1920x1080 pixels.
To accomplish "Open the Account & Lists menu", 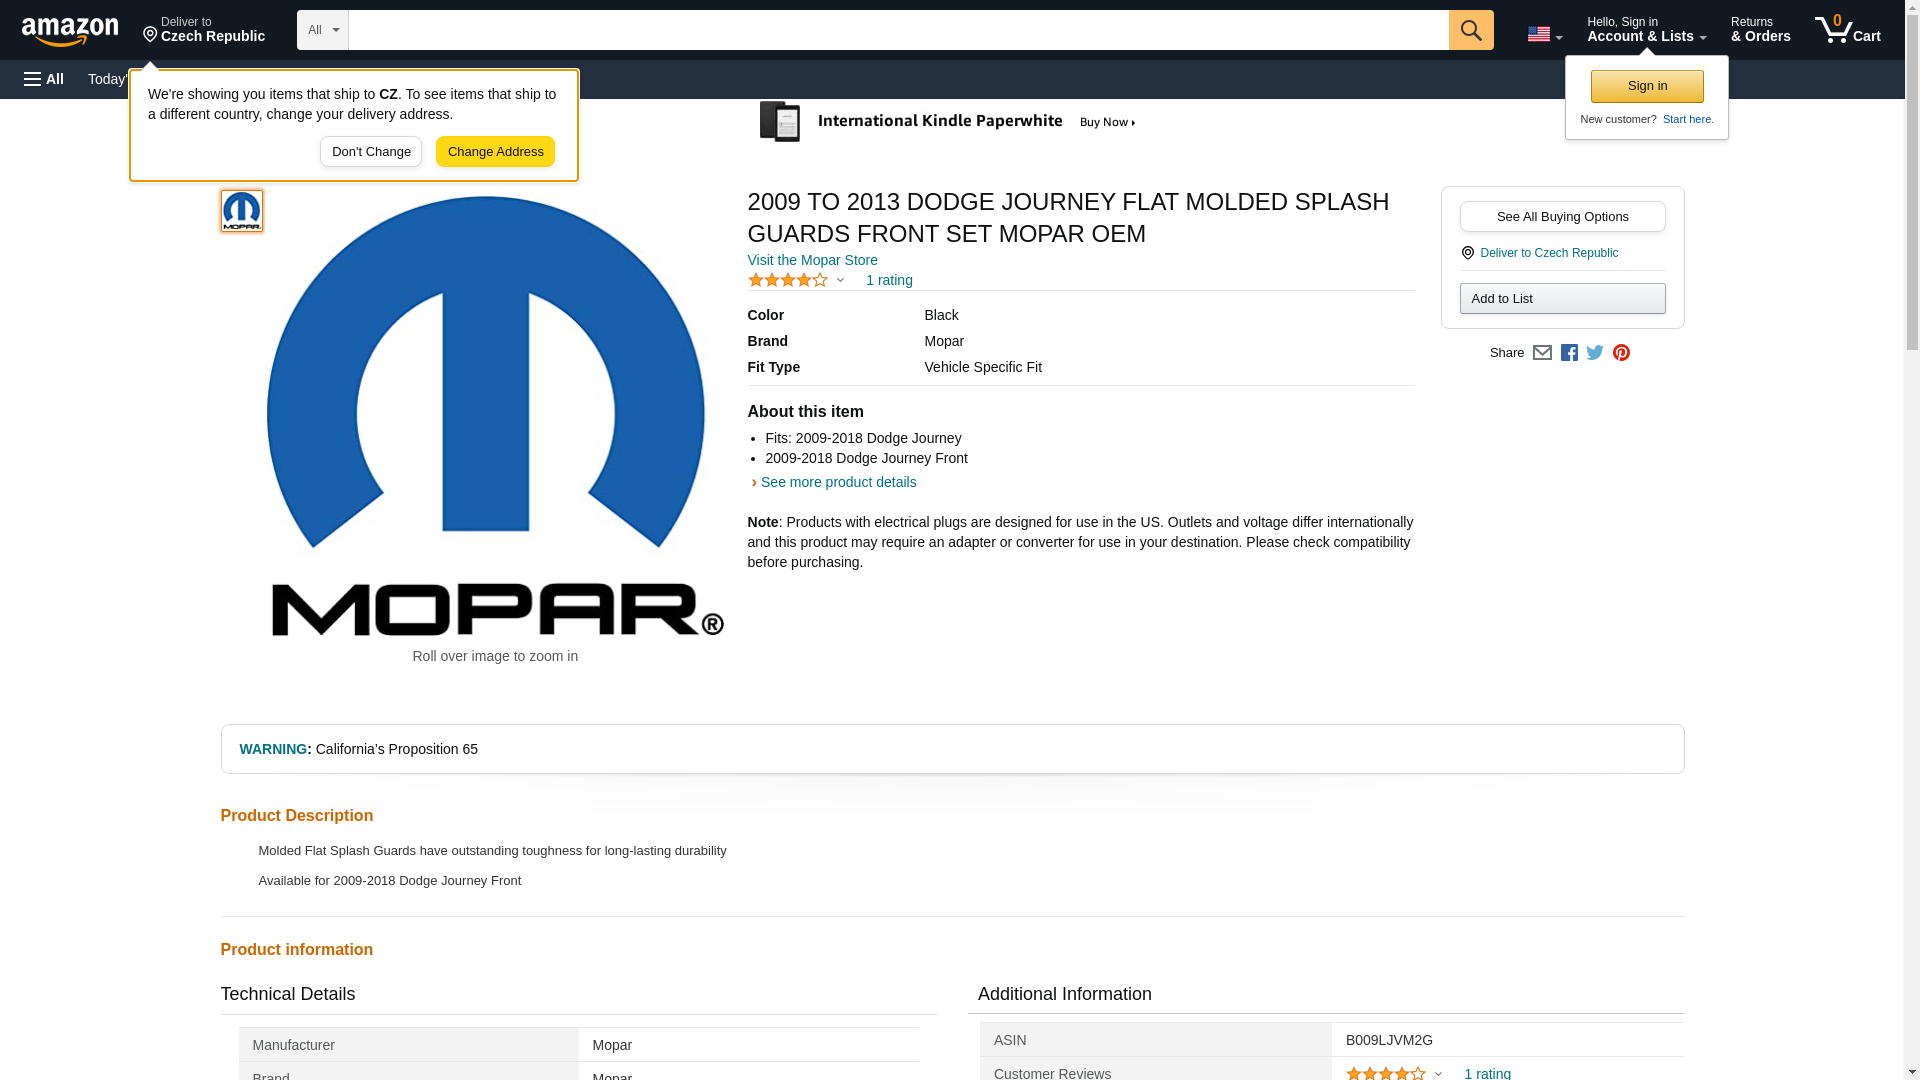I will [x=1646, y=30].
